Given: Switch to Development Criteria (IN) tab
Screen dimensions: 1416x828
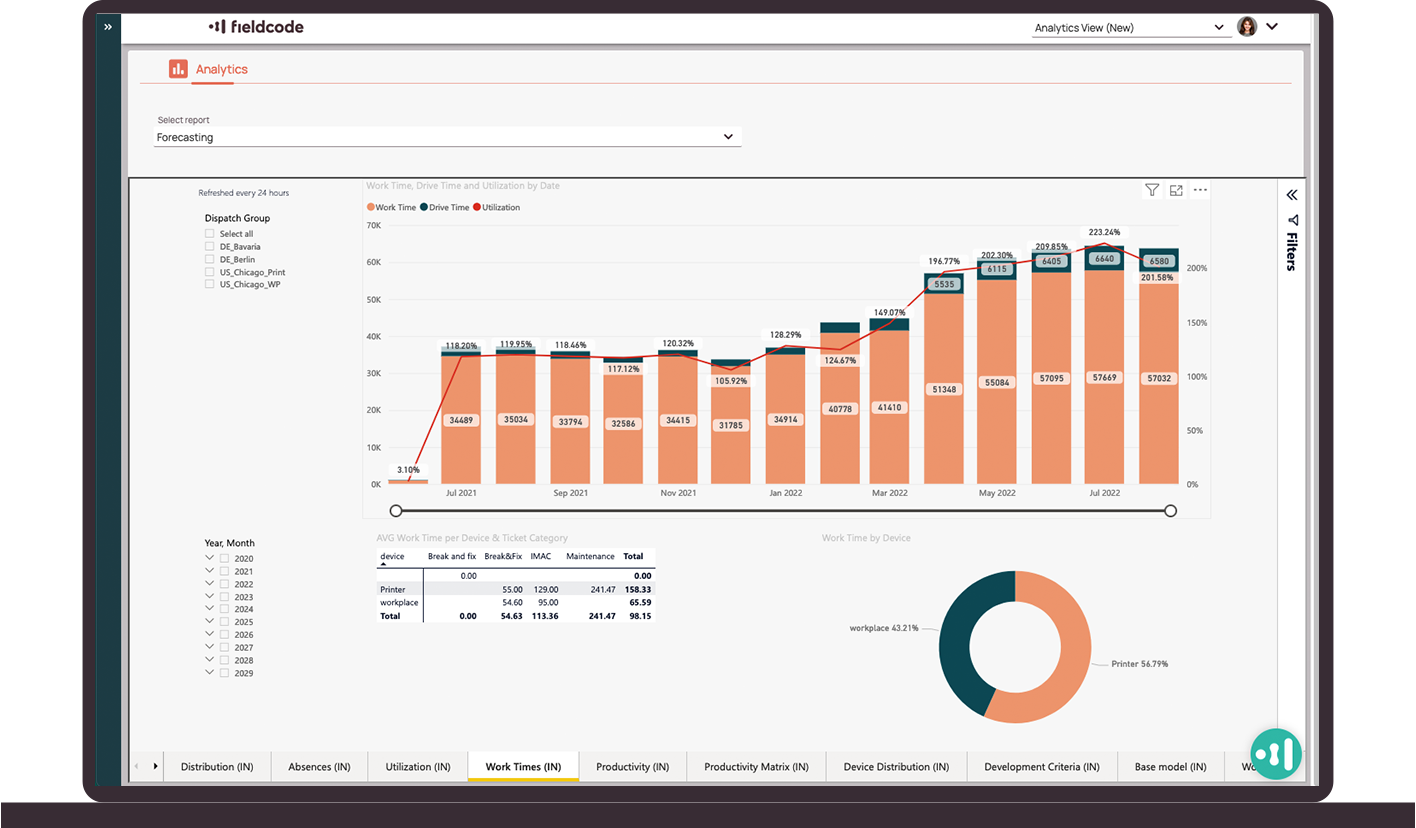Looking at the screenshot, I should (x=1042, y=767).
